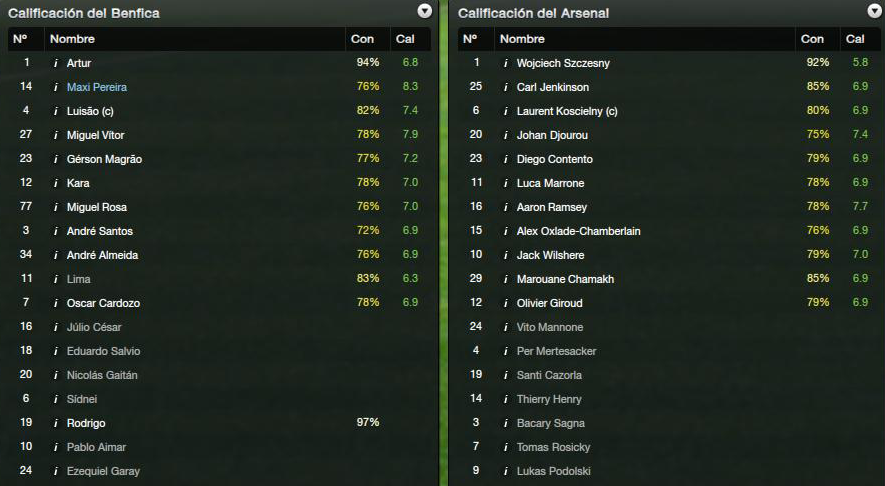Click Johan Djourou's 7.4 rating

860,134
